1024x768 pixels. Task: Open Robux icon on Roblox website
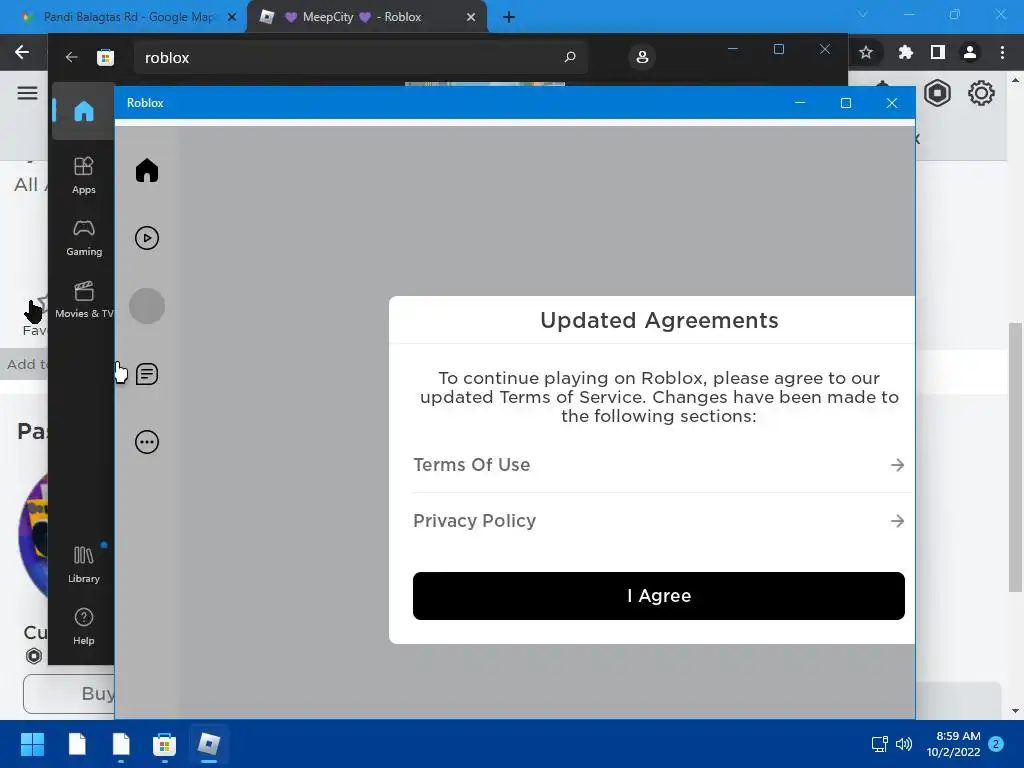937,93
